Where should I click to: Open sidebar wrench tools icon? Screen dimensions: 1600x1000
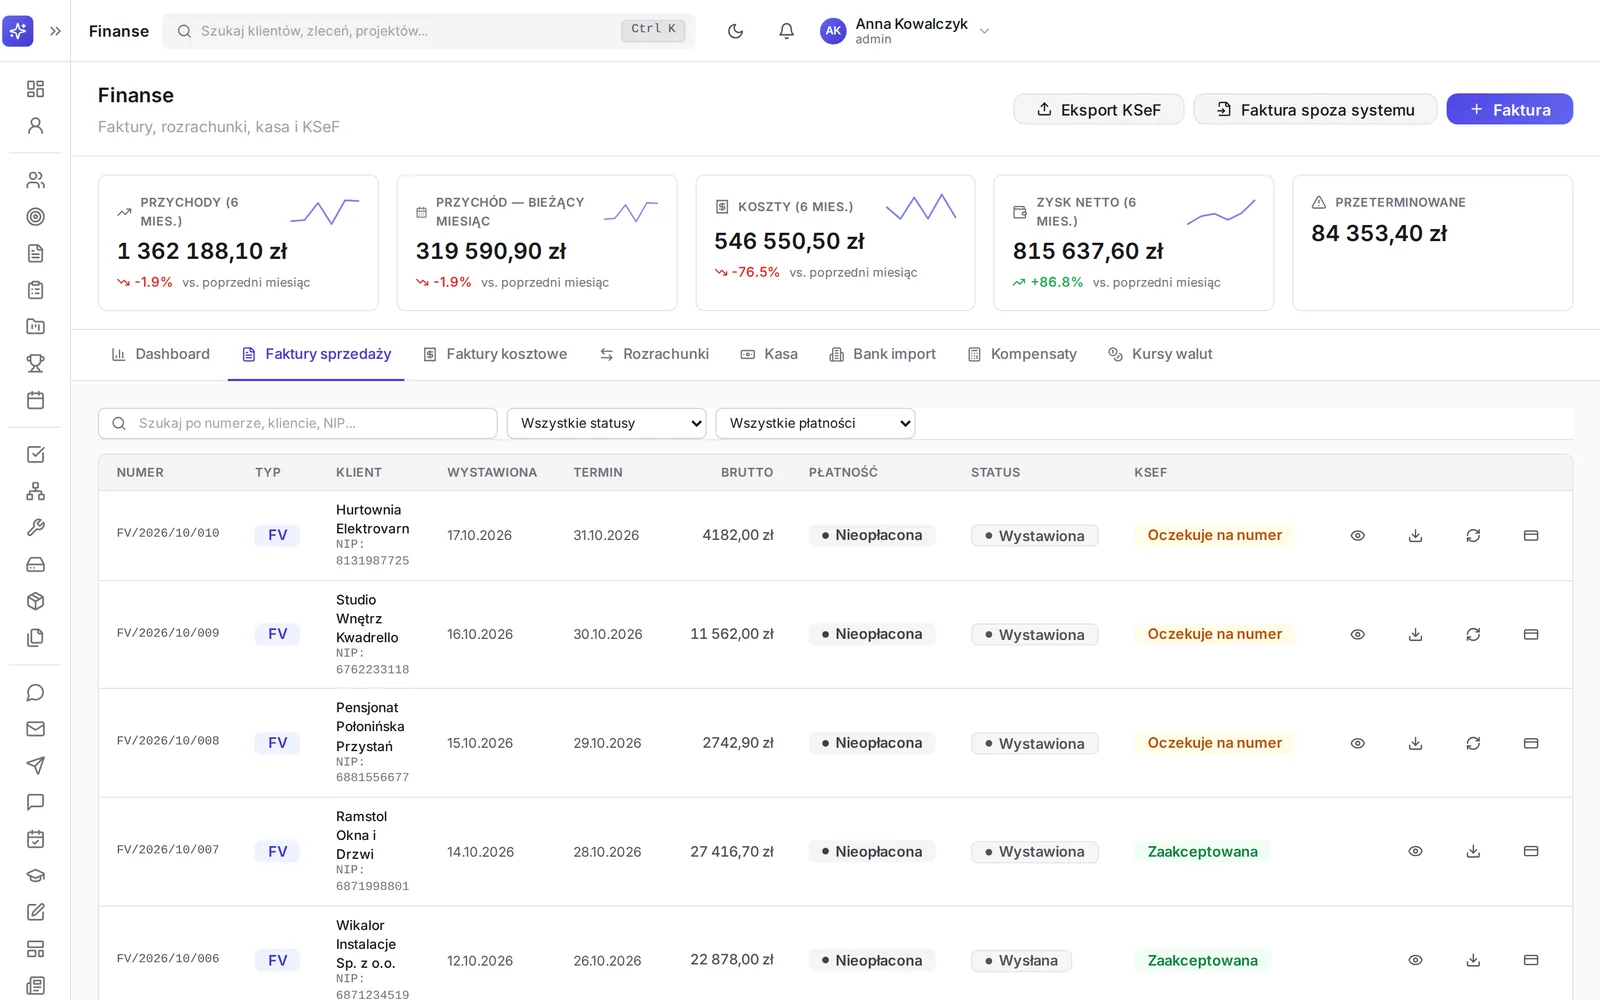coord(35,528)
